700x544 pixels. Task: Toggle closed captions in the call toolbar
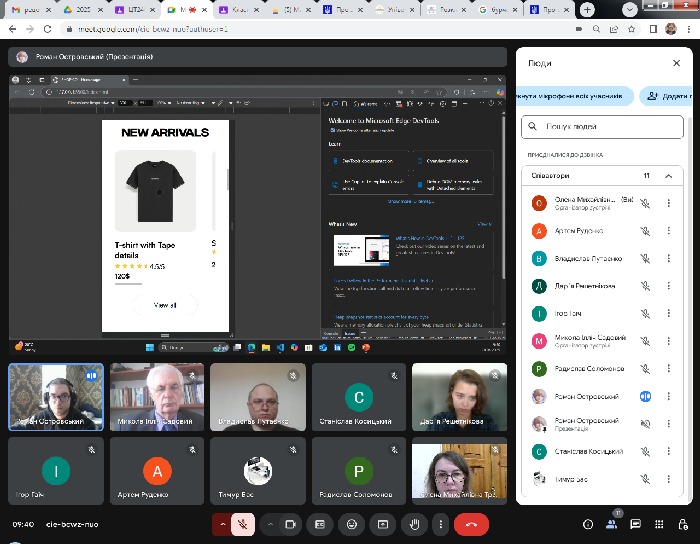pyautogui.click(x=318, y=523)
